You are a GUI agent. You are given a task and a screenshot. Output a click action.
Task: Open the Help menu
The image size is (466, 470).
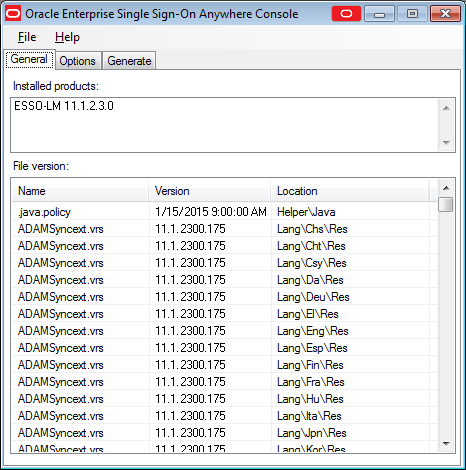coord(67,37)
